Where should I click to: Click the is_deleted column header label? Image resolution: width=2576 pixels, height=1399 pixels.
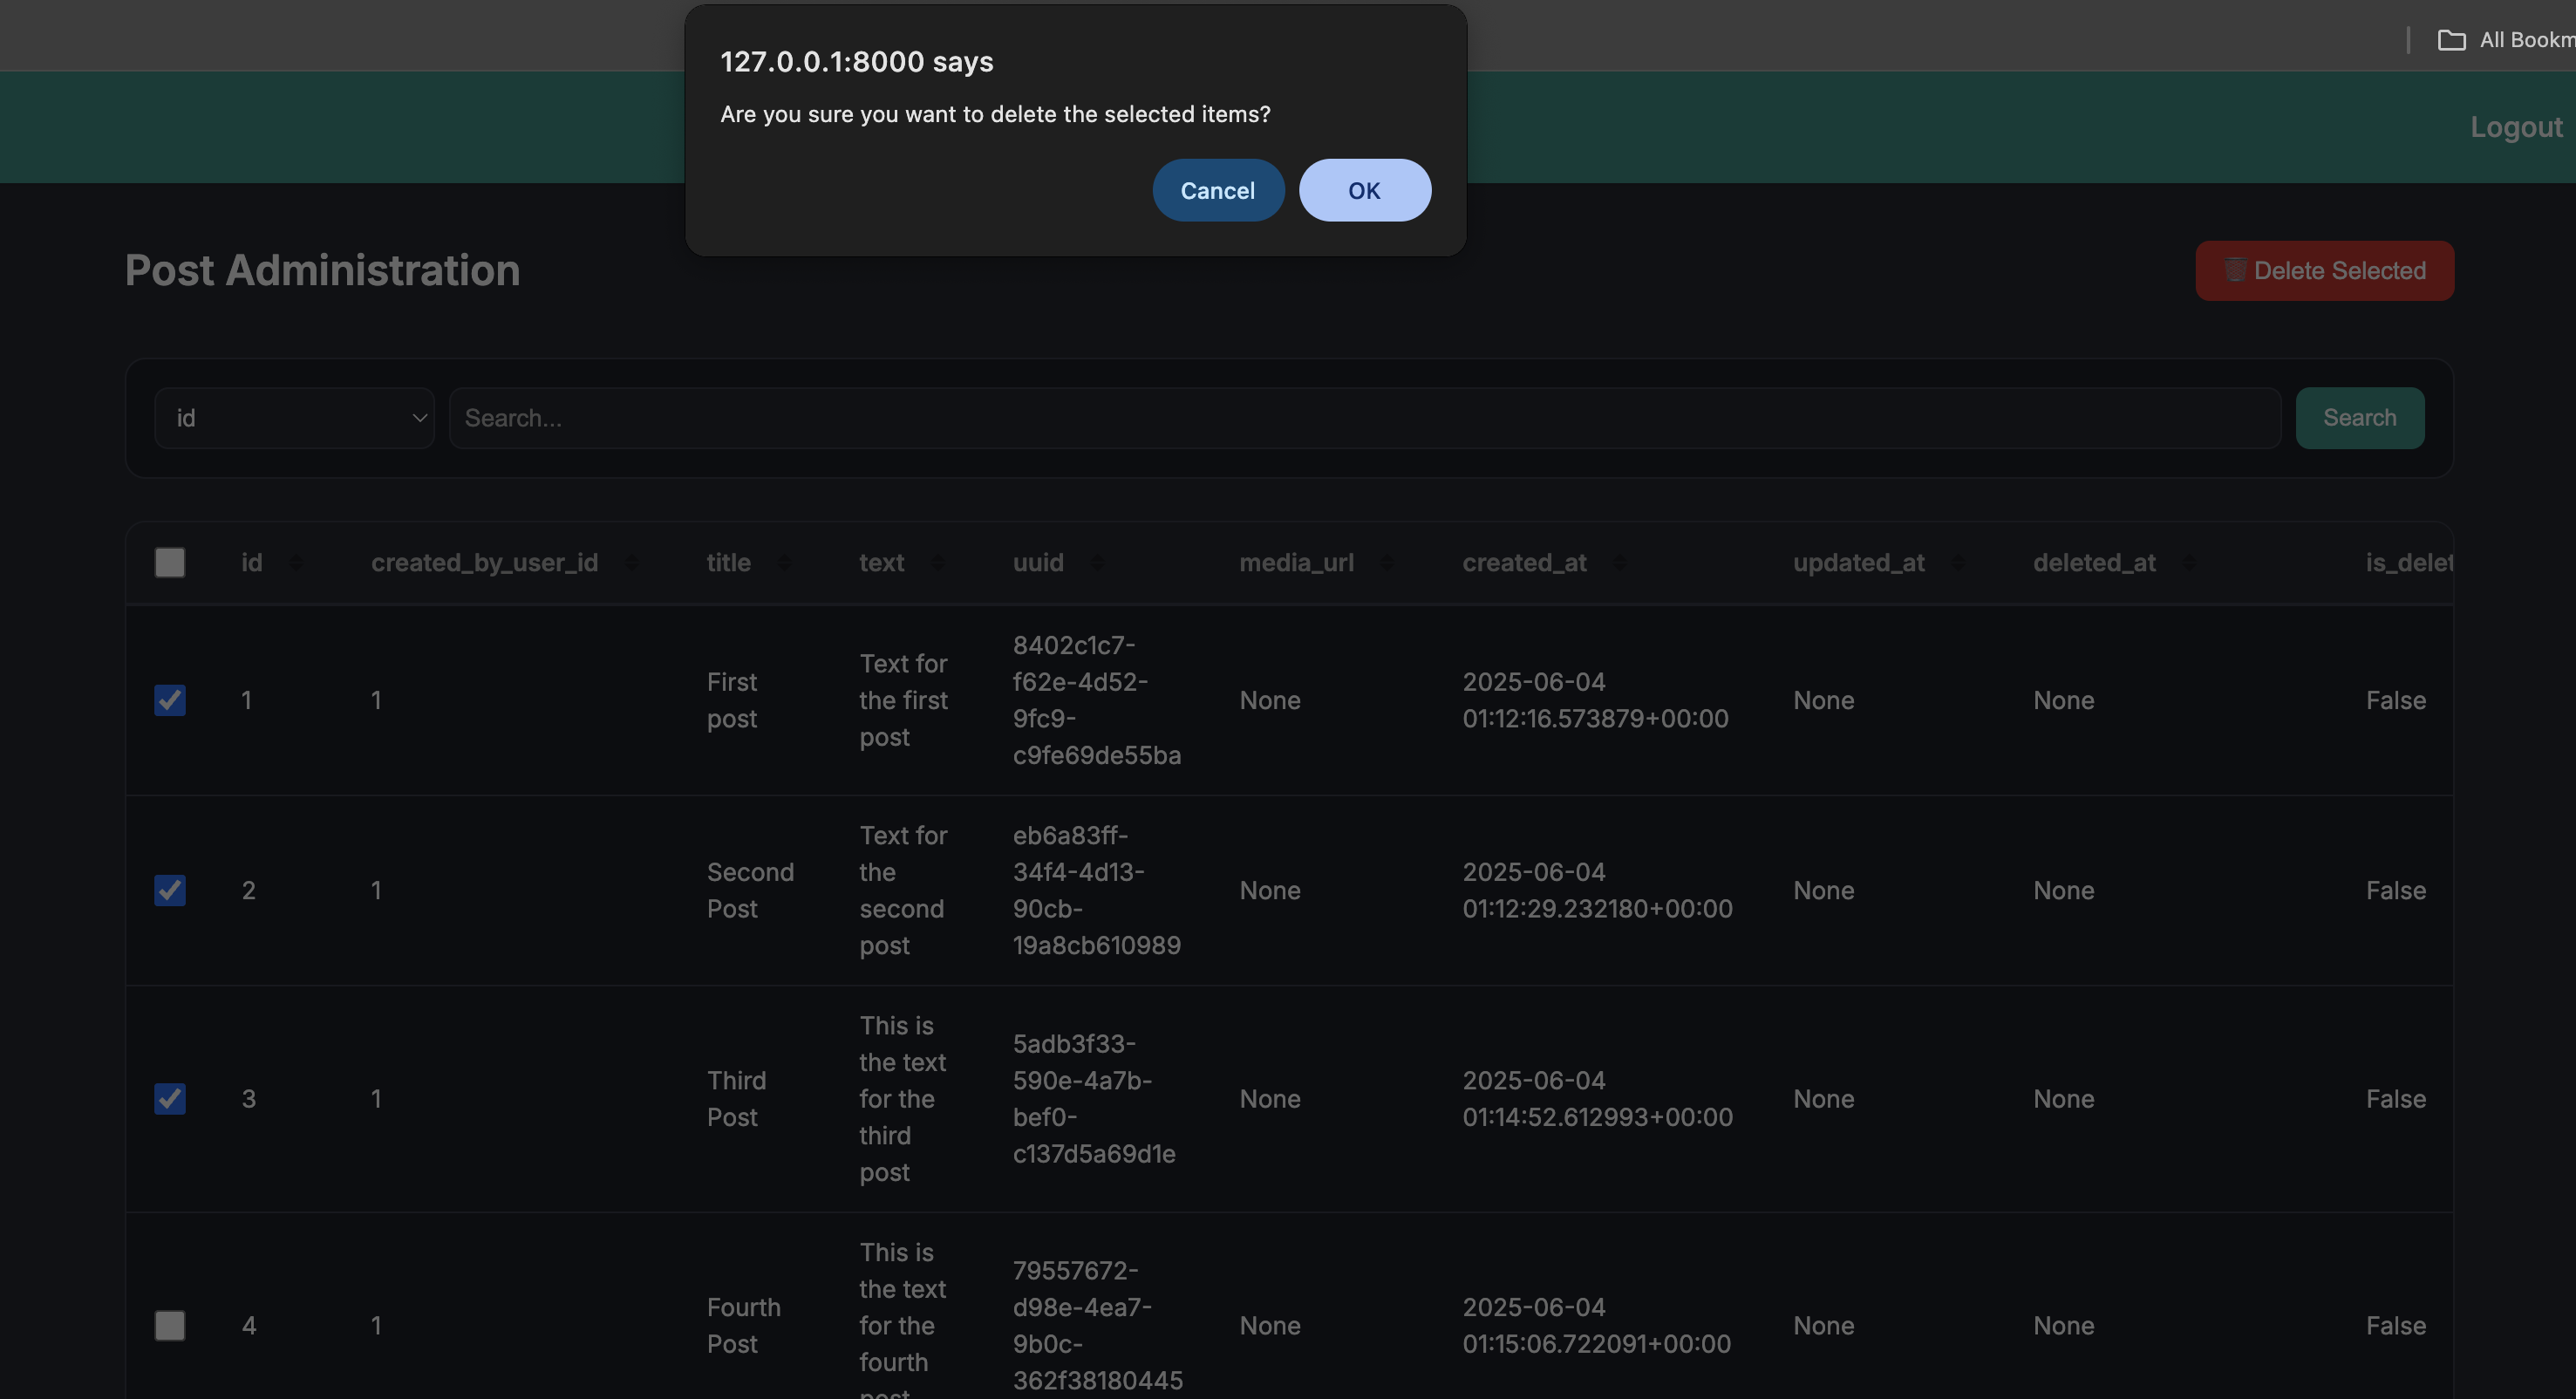[x=2409, y=563]
